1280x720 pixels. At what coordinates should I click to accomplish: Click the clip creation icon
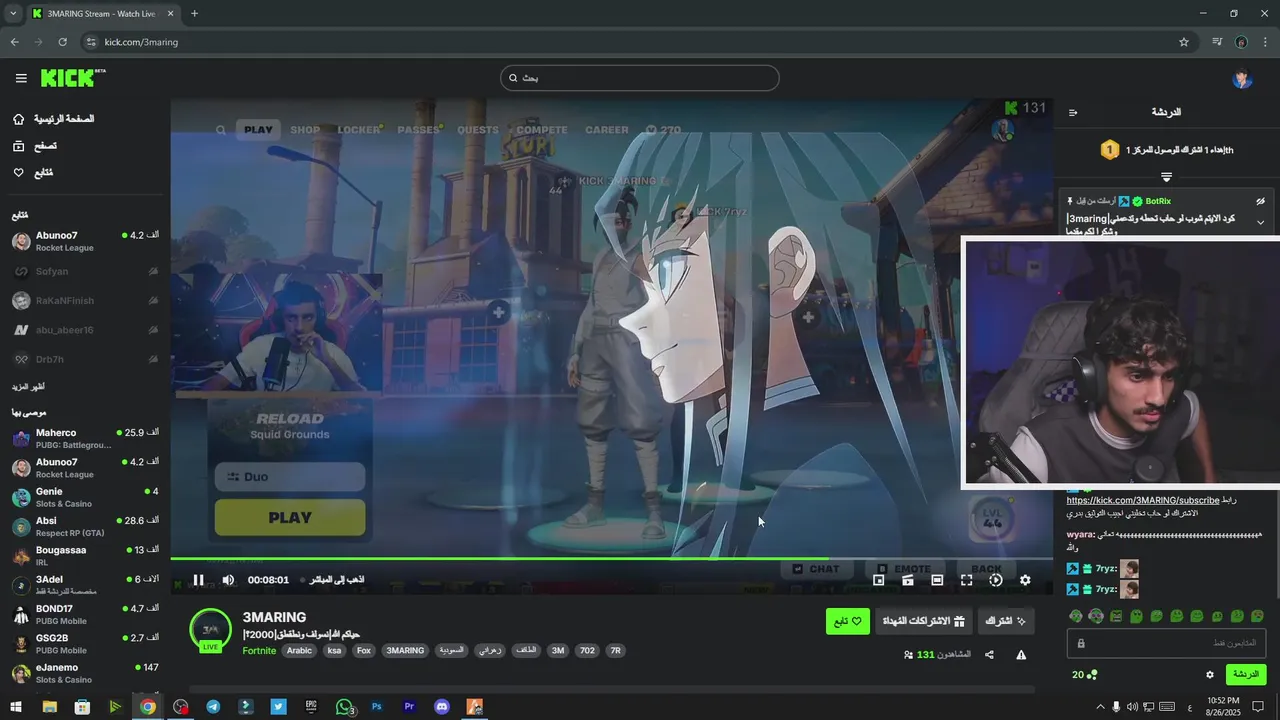pos(908,580)
